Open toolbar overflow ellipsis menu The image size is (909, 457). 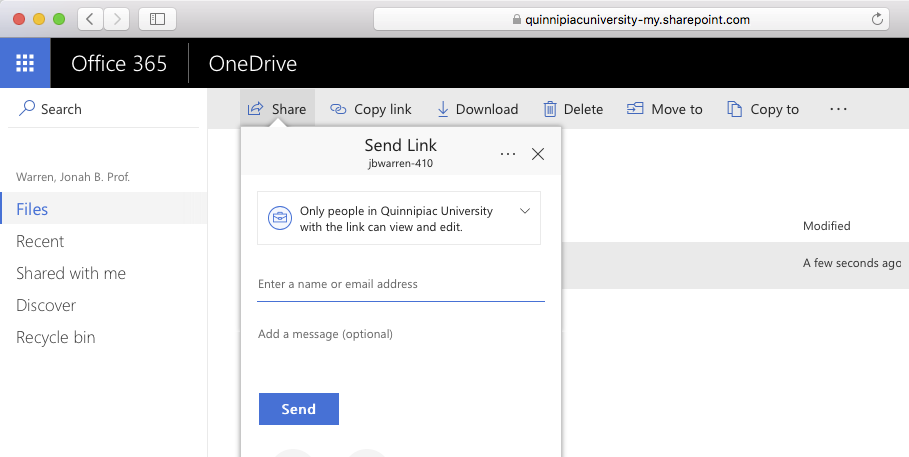(838, 109)
